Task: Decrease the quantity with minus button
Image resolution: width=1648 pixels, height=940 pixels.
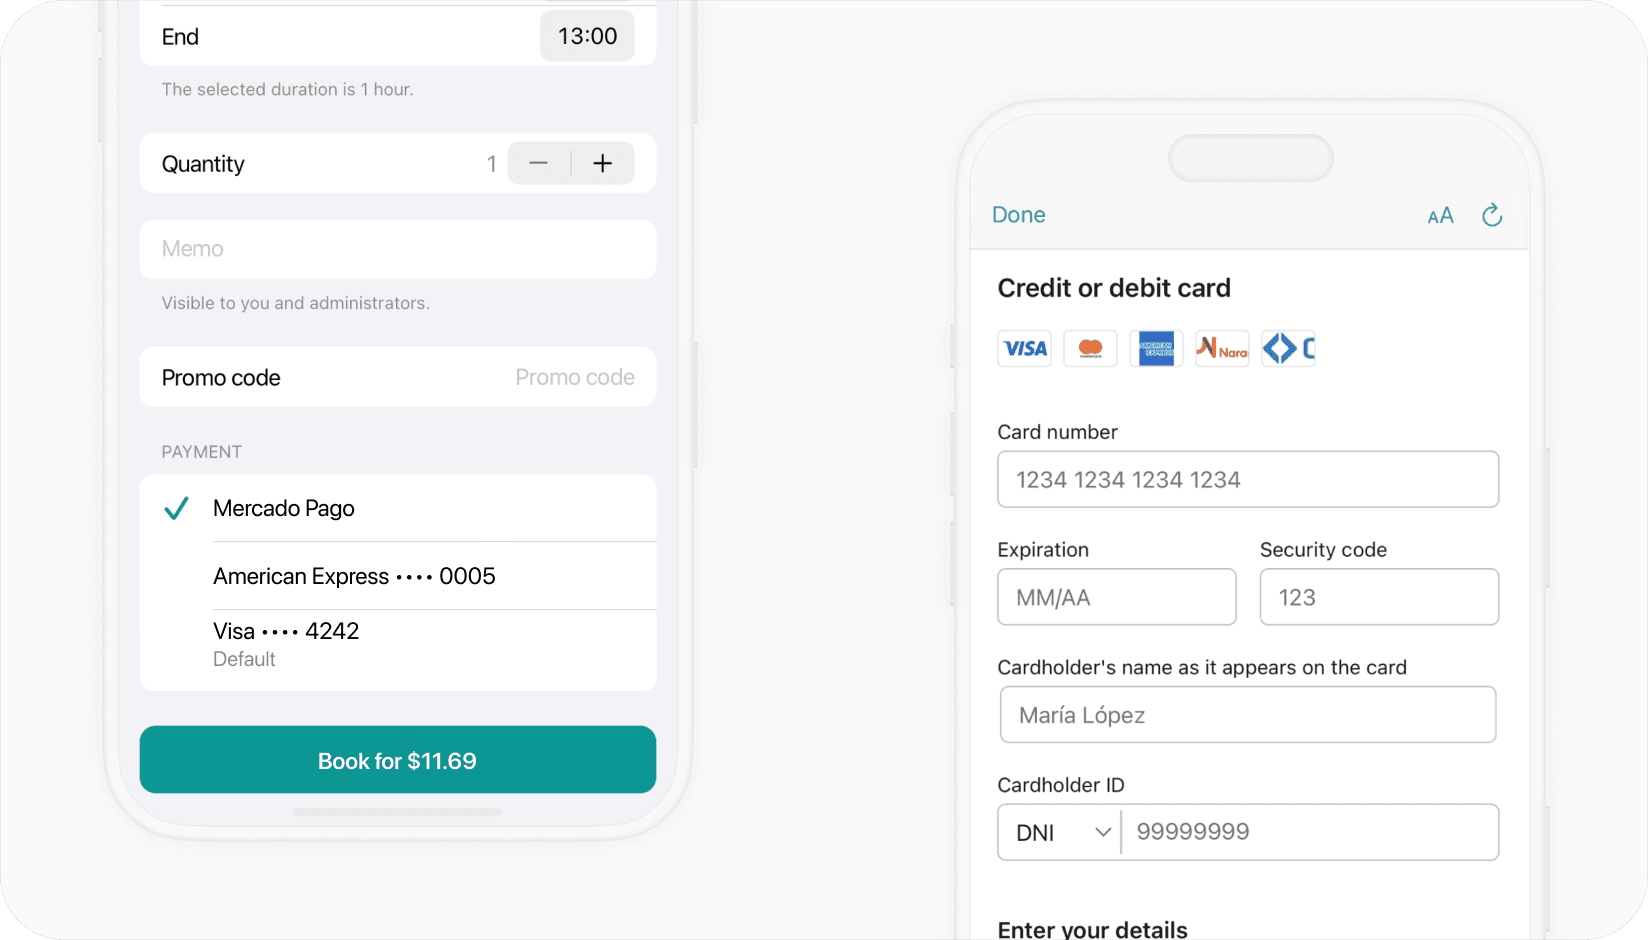Action: pos(538,162)
